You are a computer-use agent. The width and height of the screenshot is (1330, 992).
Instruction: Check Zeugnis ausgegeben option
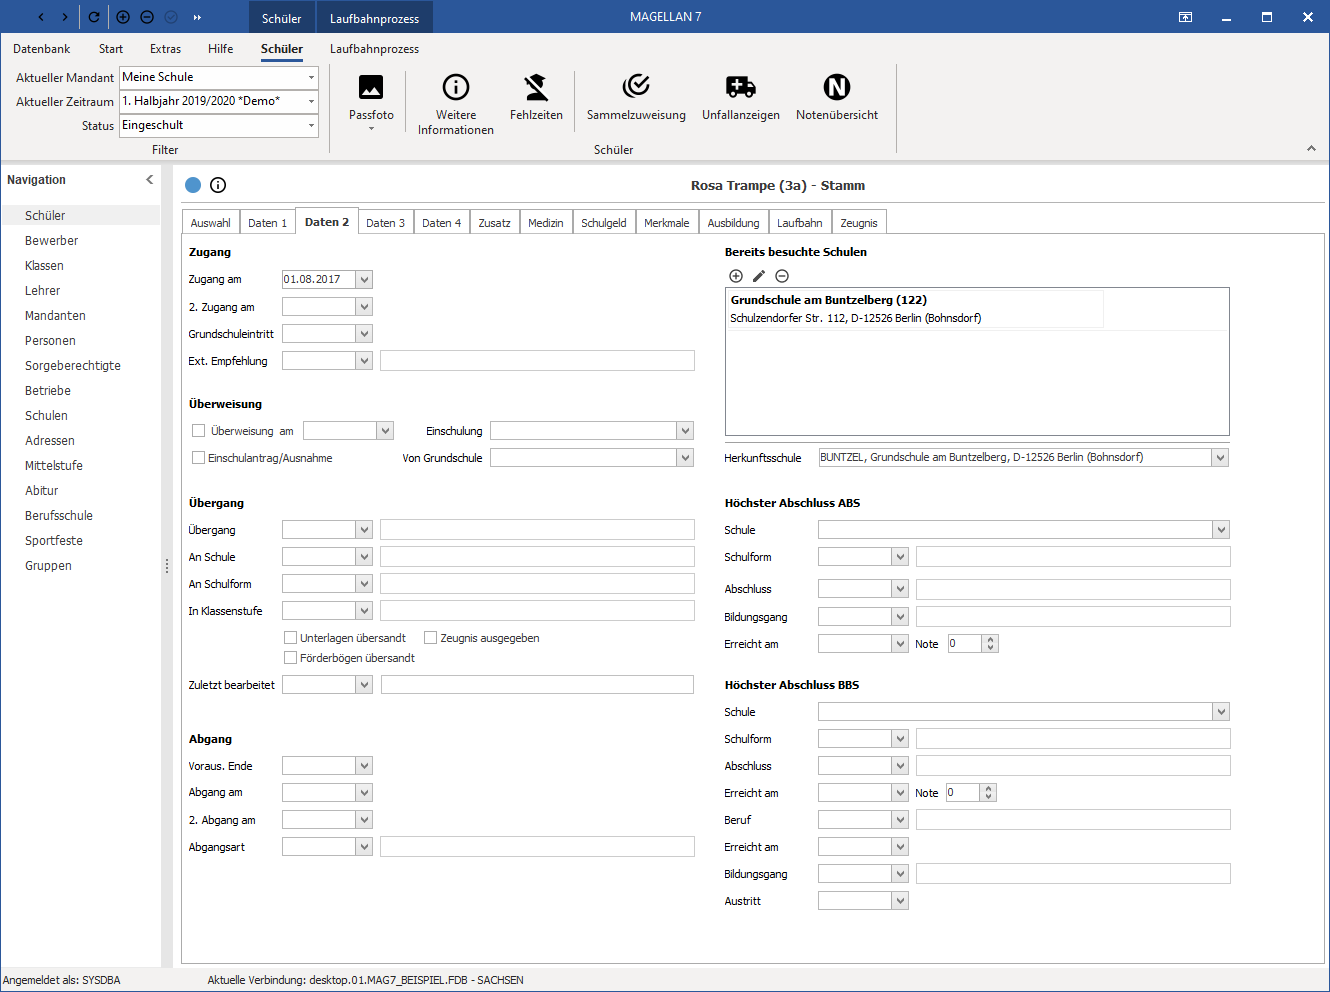[431, 638]
